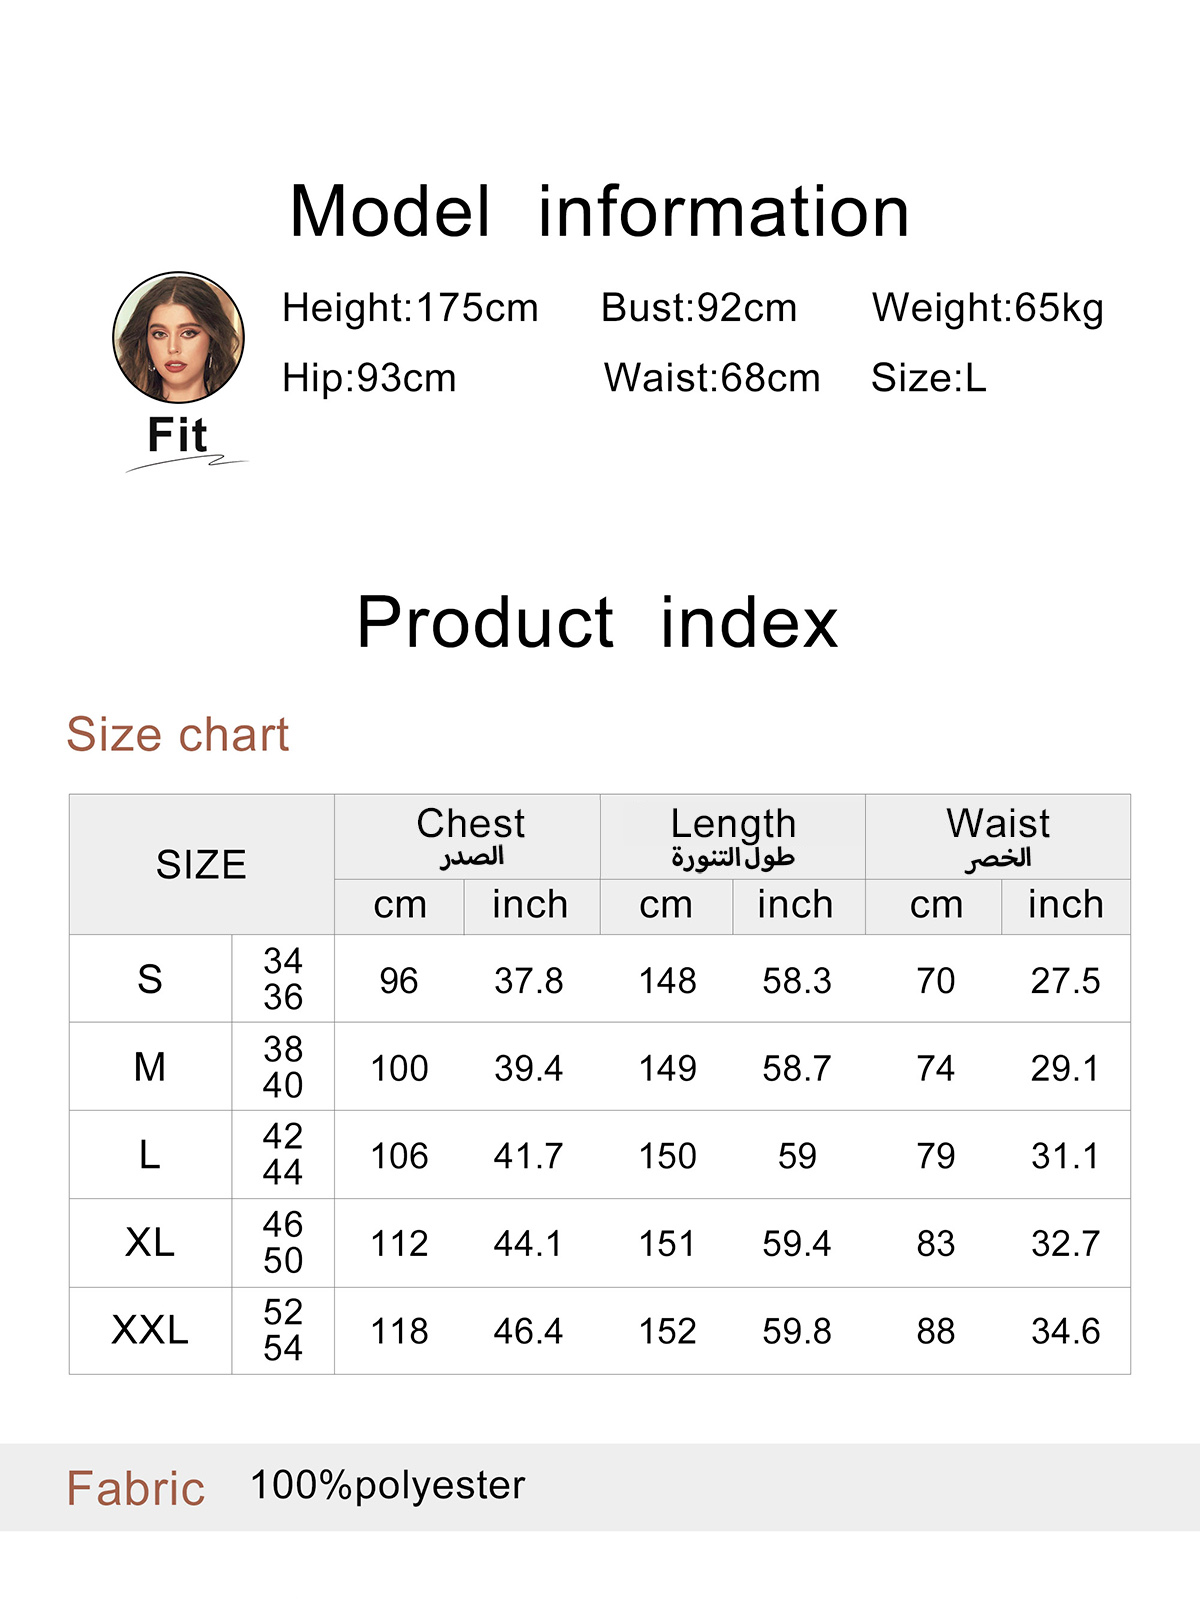Image resolution: width=1200 pixels, height=1599 pixels.
Task: Click the Waist:68cm measurement
Action: (712, 378)
